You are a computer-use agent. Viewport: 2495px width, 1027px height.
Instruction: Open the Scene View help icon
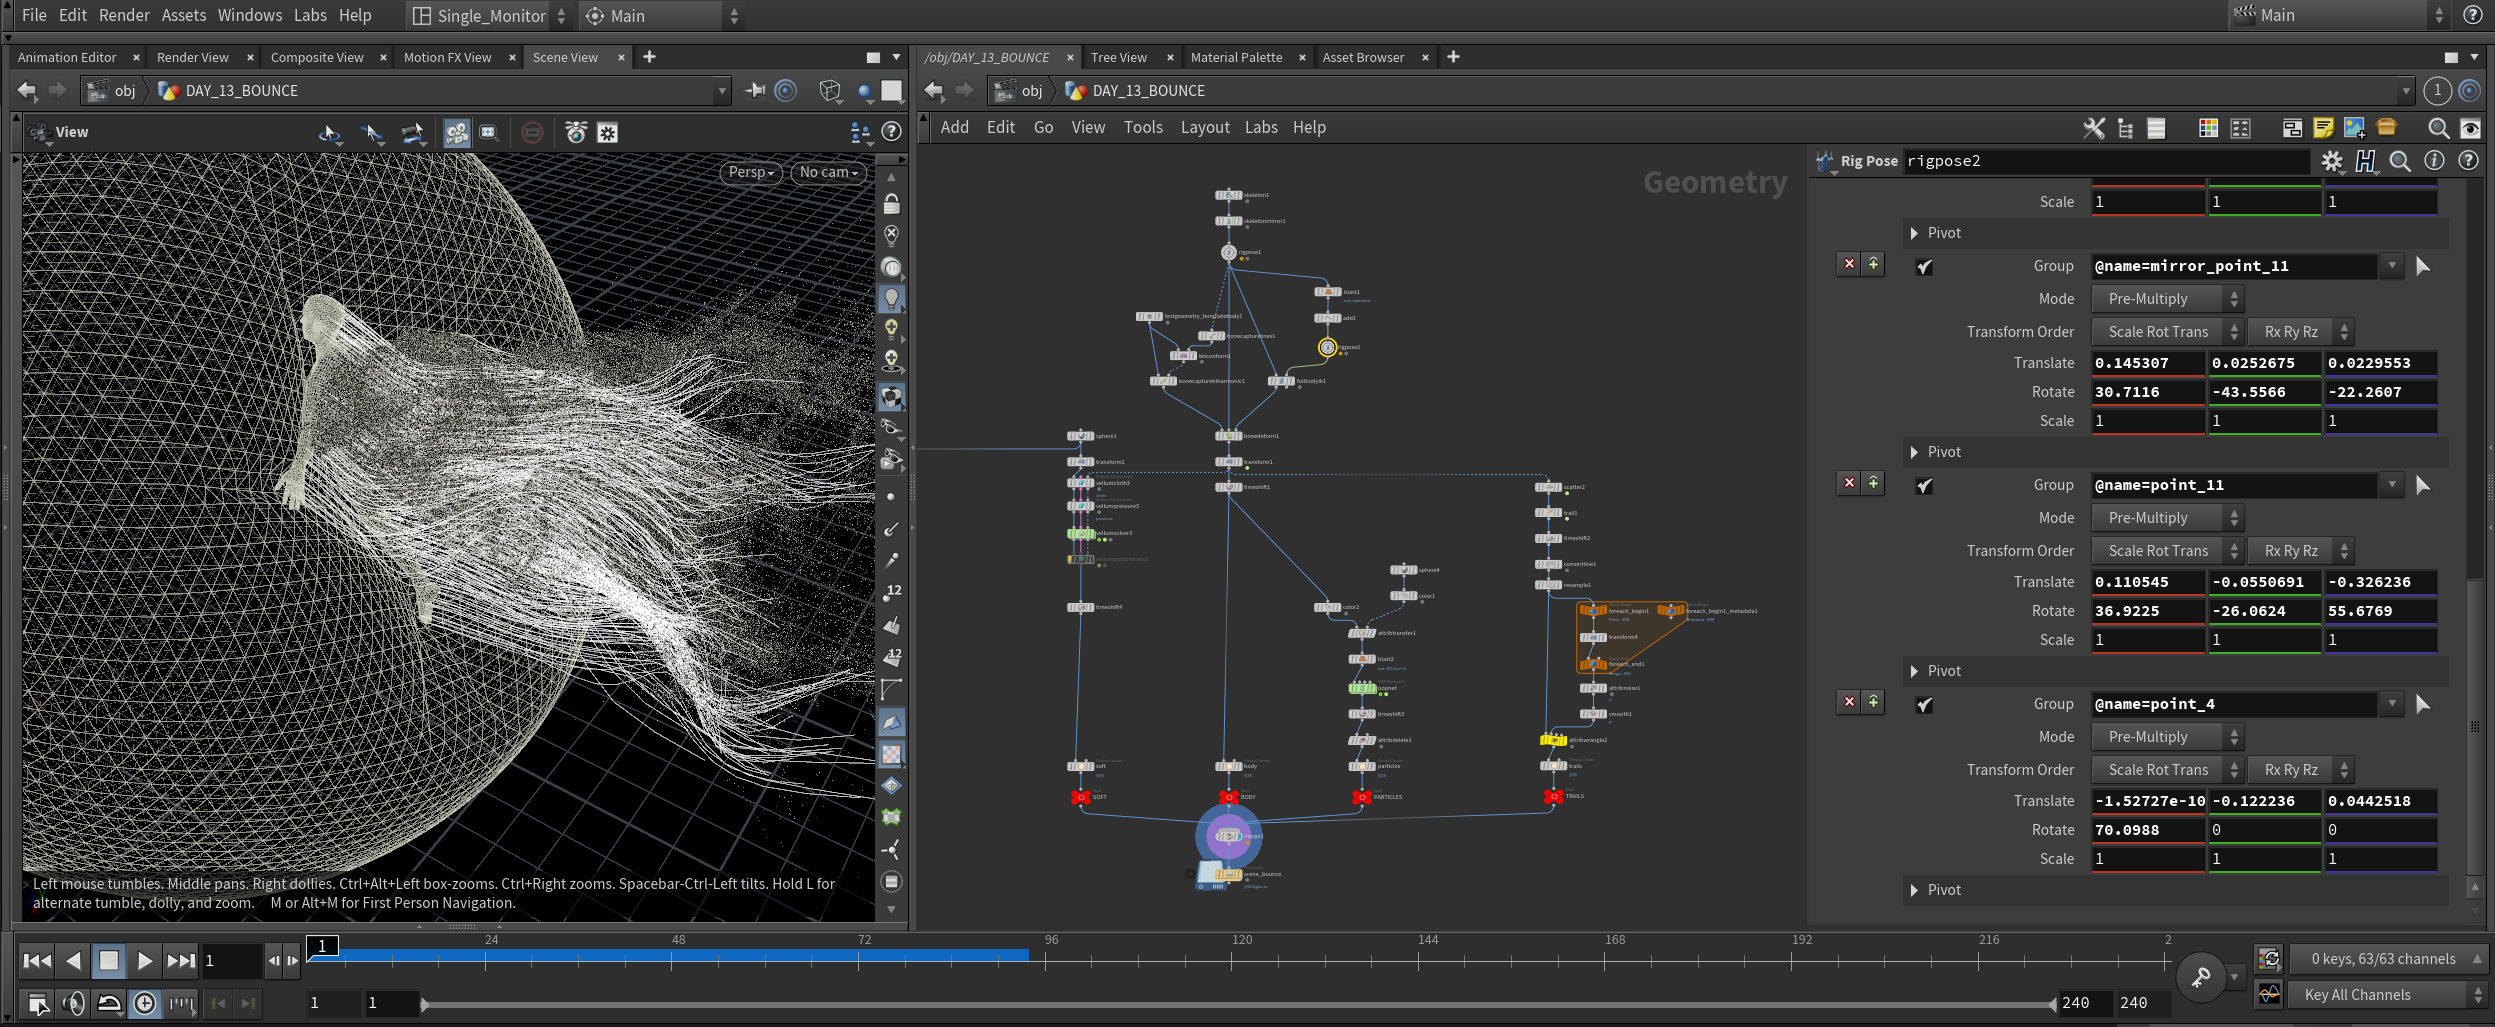pos(891,132)
